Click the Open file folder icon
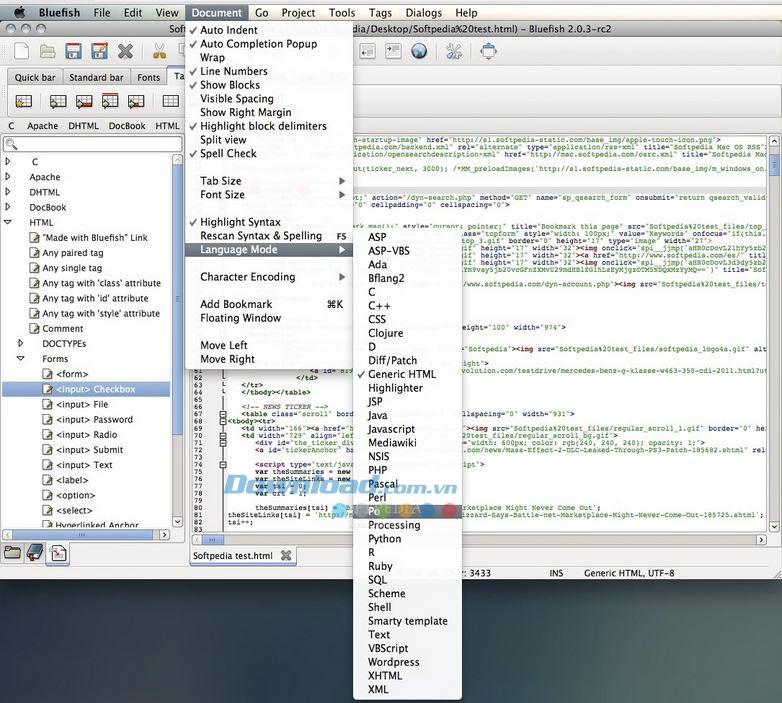This screenshot has height=703, width=782. (x=48, y=51)
